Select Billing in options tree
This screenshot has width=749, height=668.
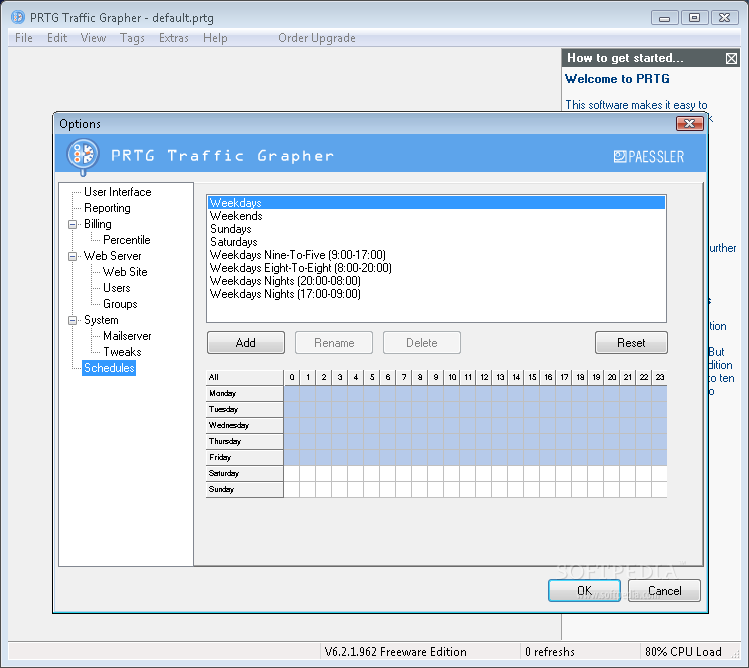point(97,224)
